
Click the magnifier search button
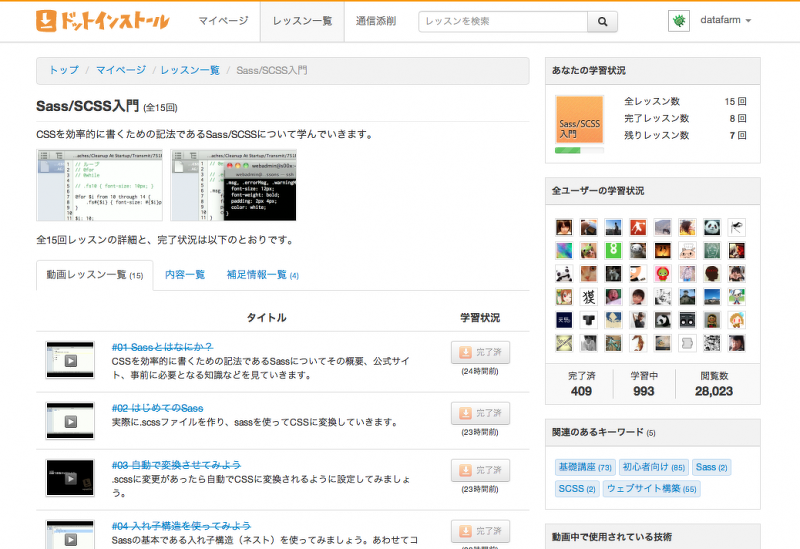click(603, 21)
